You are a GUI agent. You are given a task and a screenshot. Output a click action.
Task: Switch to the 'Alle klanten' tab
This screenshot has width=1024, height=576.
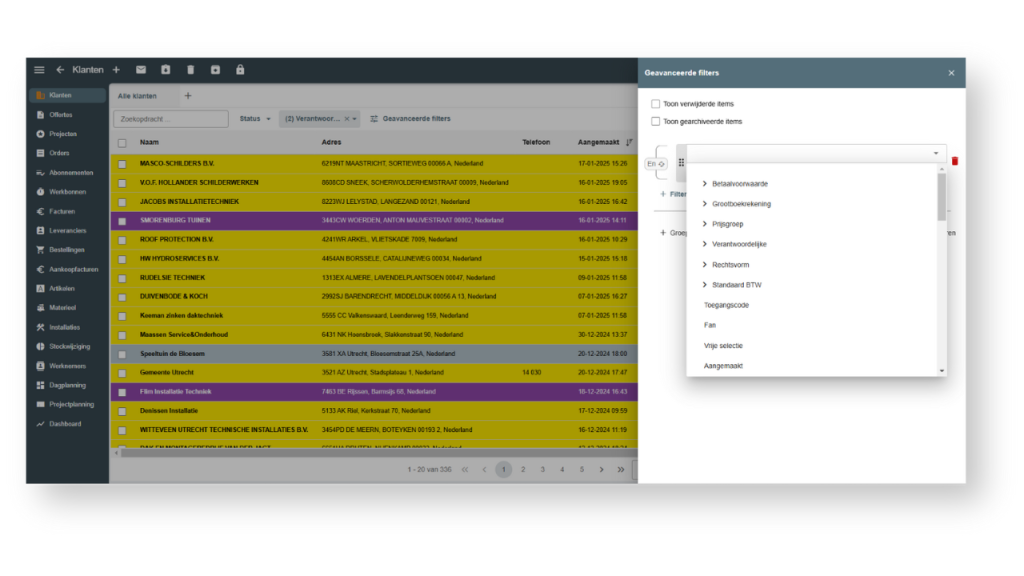point(138,96)
